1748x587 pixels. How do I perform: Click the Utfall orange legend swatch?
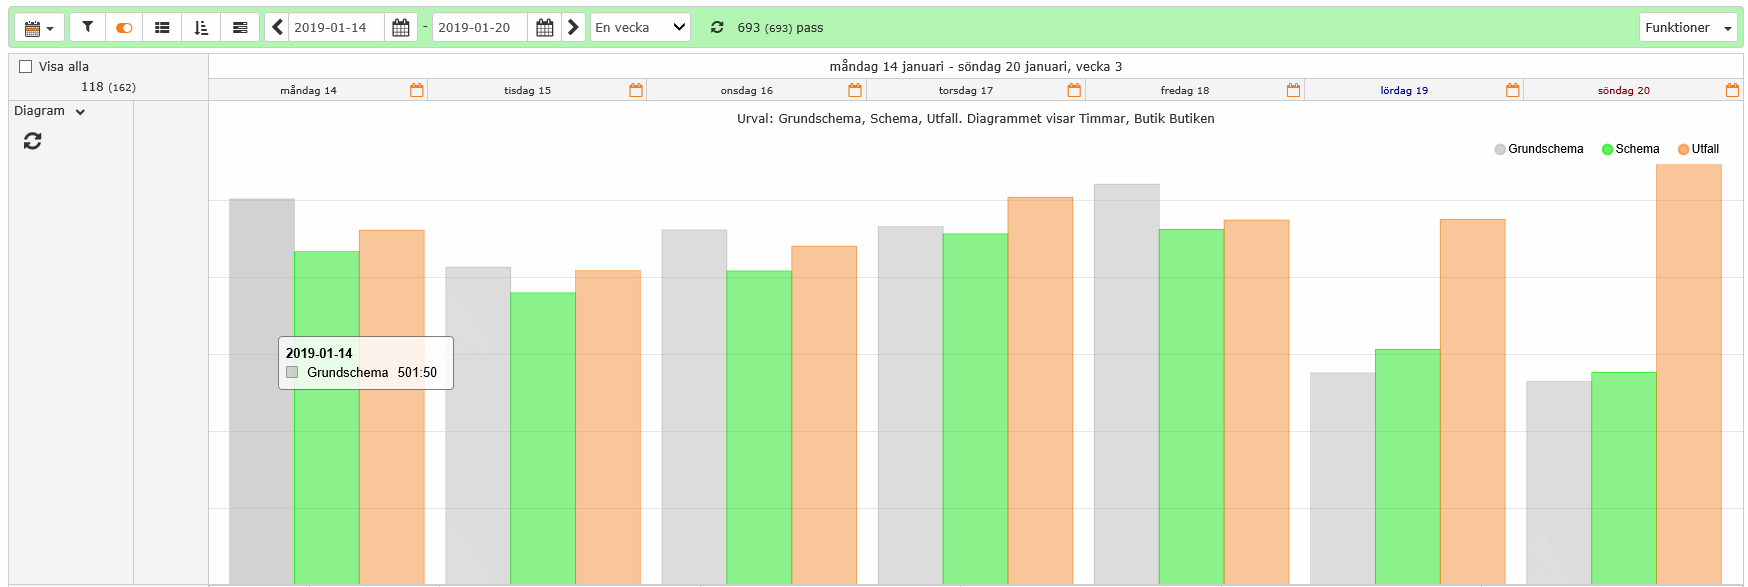[1683, 149]
